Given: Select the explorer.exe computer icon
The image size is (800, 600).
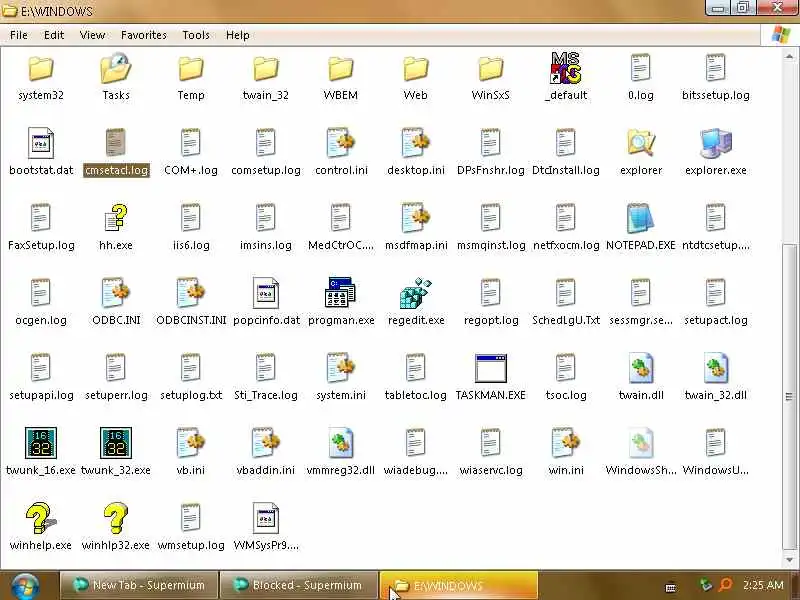Looking at the screenshot, I should pyautogui.click(x=716, y=143).
